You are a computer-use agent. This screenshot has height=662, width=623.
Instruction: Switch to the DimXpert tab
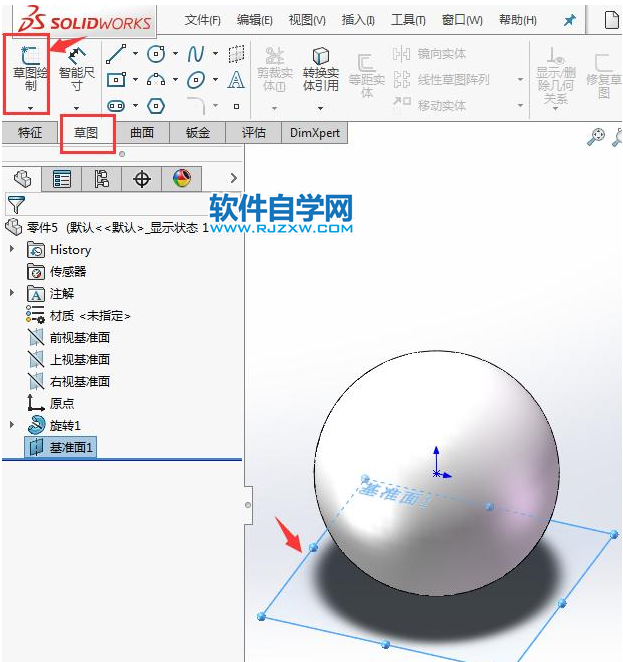click(x=314, y=133)
